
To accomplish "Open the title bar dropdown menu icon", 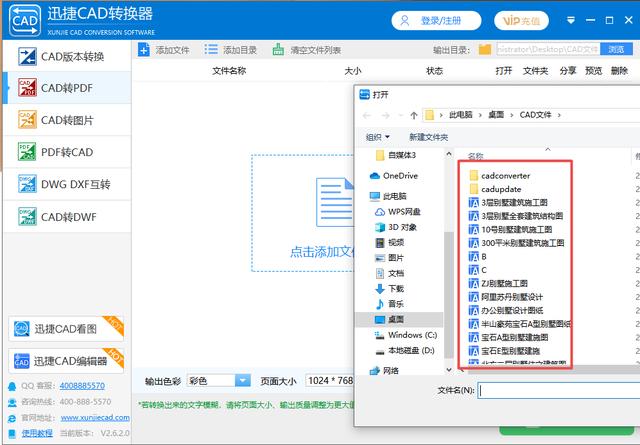I will pyautogui.click(x=571, y=20).
